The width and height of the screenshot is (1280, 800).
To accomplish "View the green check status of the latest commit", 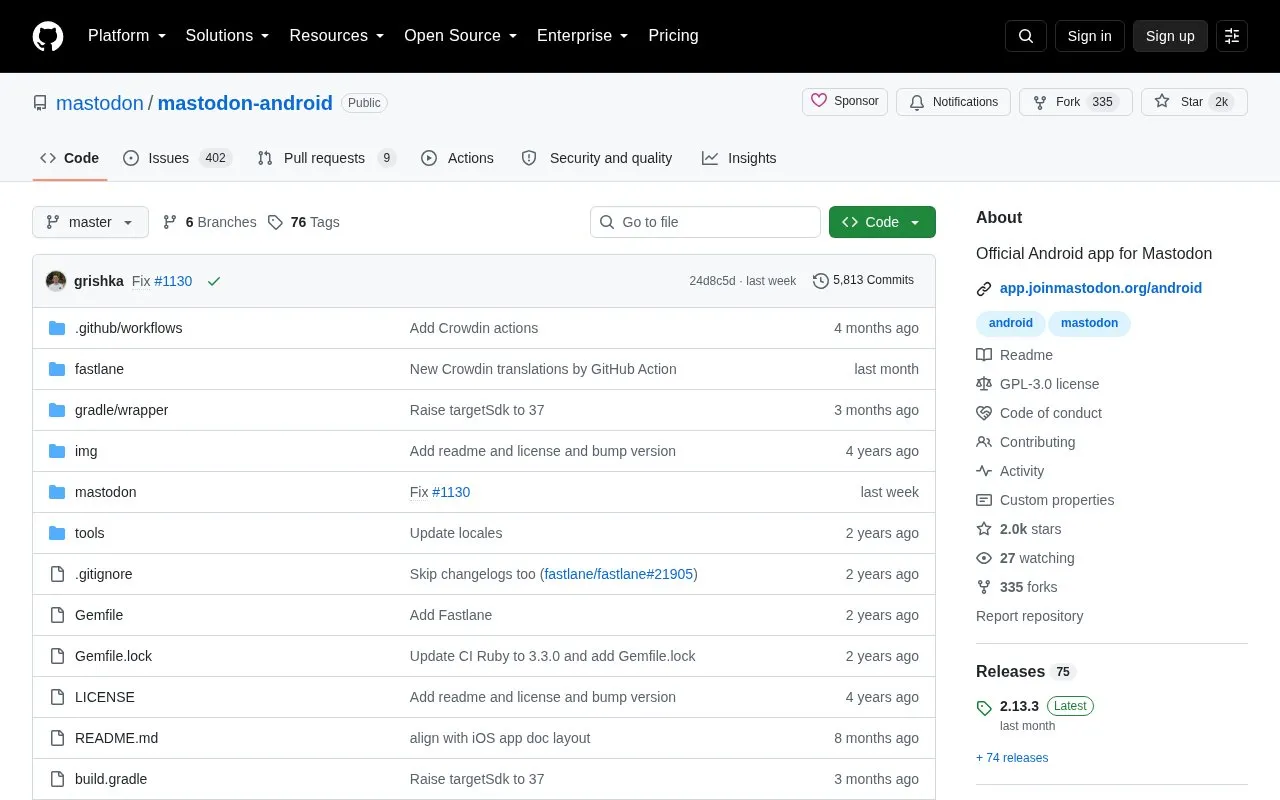I will (x=213, y=281).
